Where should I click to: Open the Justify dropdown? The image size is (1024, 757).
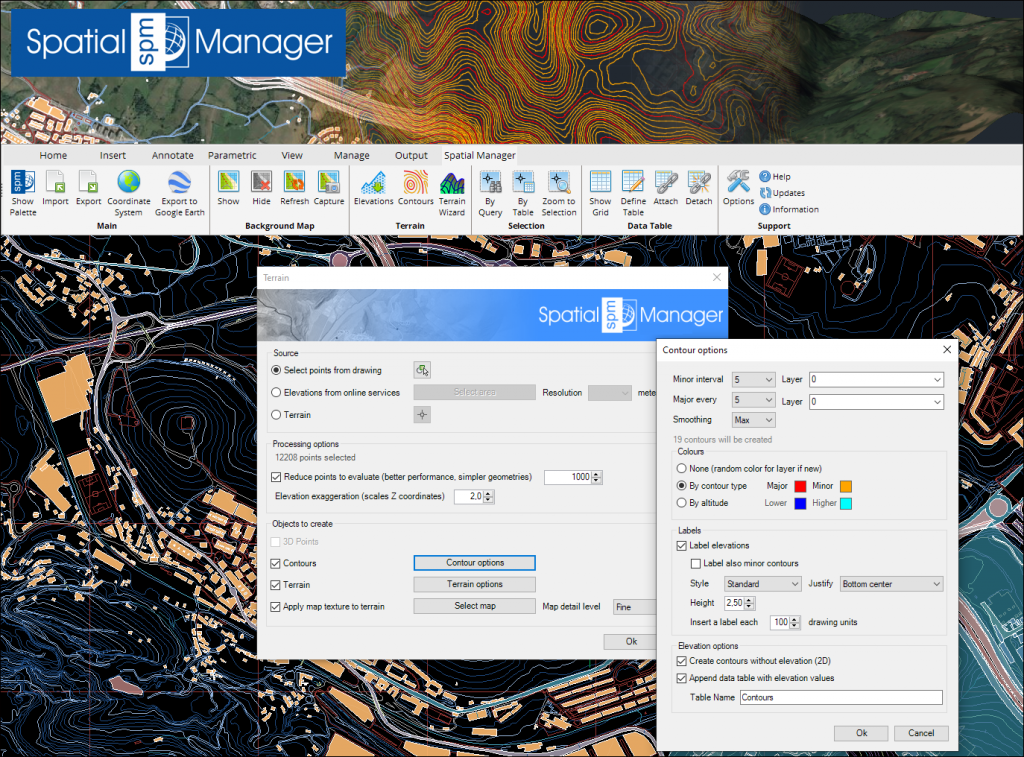tap(890, 584)
